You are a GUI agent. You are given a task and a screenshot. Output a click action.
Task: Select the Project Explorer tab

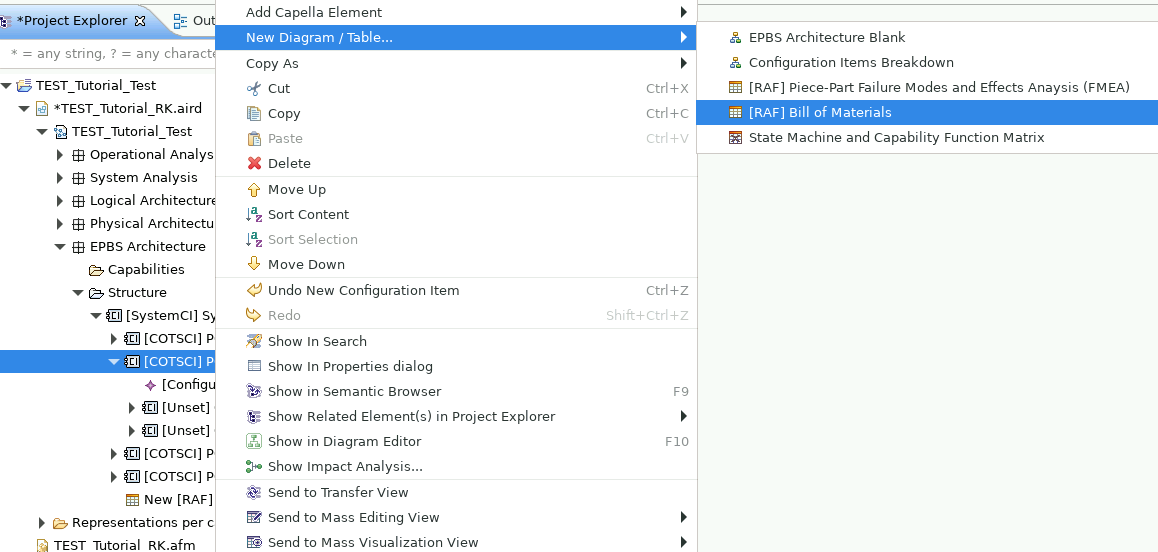(72, 21)
